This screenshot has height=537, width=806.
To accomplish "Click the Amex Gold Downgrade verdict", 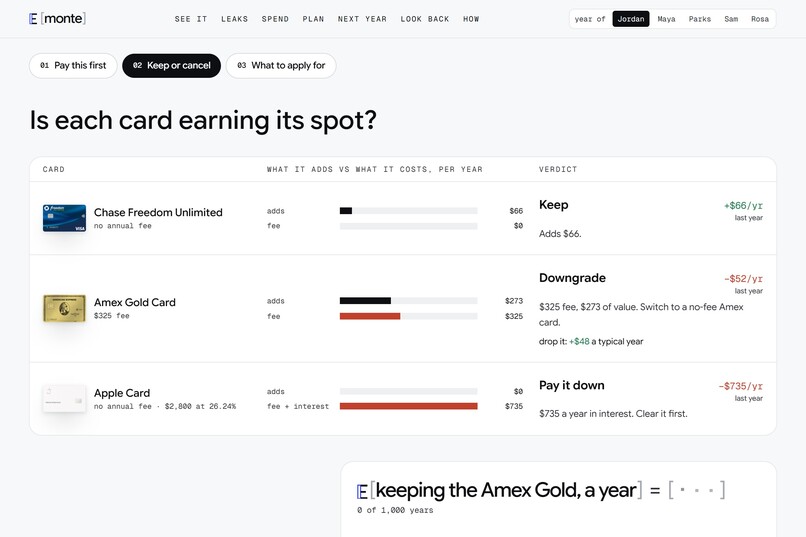I will coord(572,278).
